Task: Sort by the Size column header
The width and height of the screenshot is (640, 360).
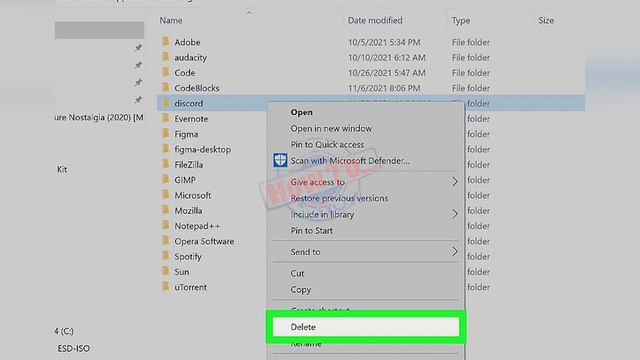Action: 546,20
